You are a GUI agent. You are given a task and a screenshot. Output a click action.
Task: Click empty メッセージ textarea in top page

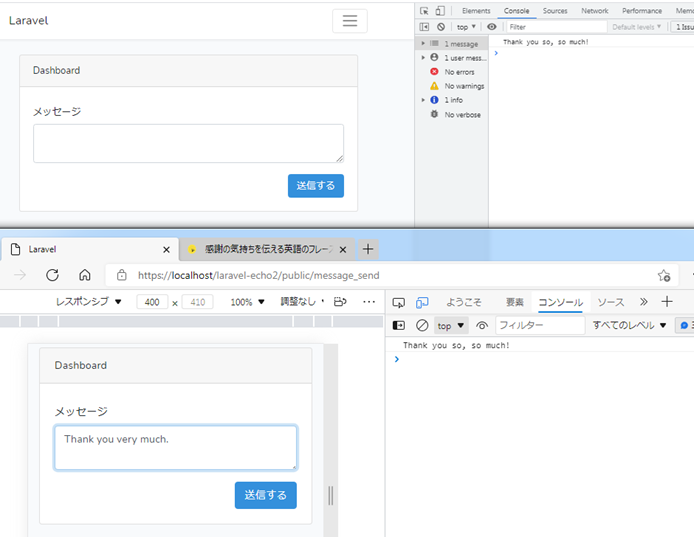(x=189, y=143)
